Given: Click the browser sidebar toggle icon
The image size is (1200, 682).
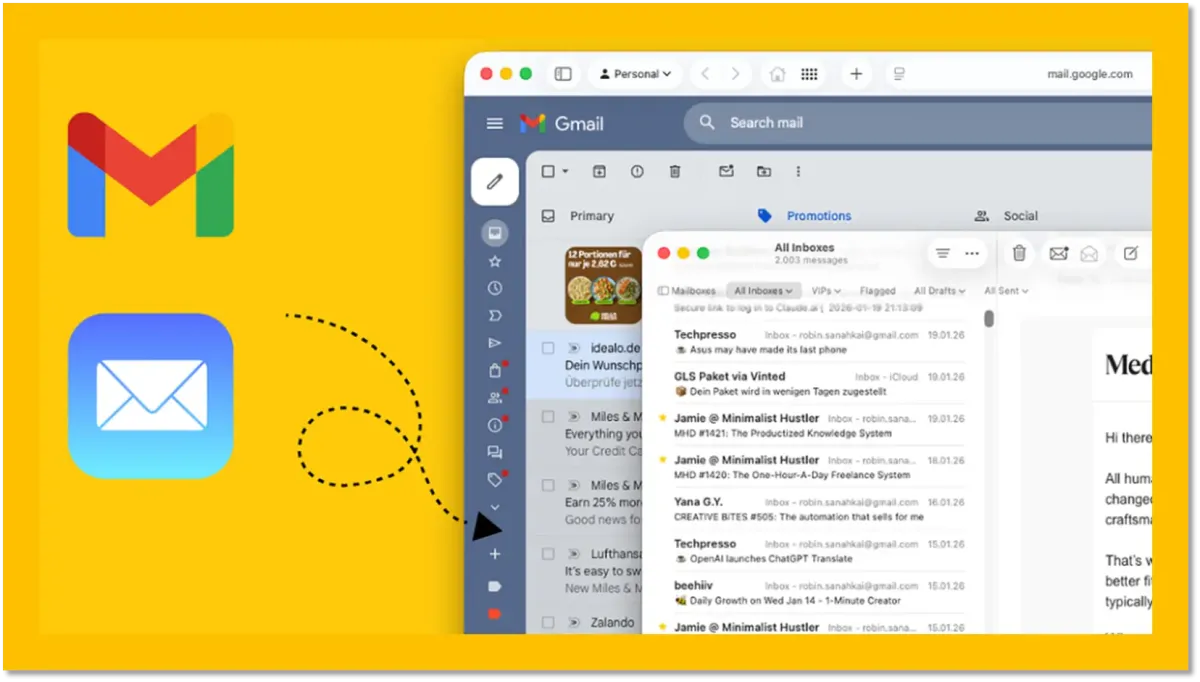Looking at the screenshot, I should pyautogui.click(x=563, y=74).
